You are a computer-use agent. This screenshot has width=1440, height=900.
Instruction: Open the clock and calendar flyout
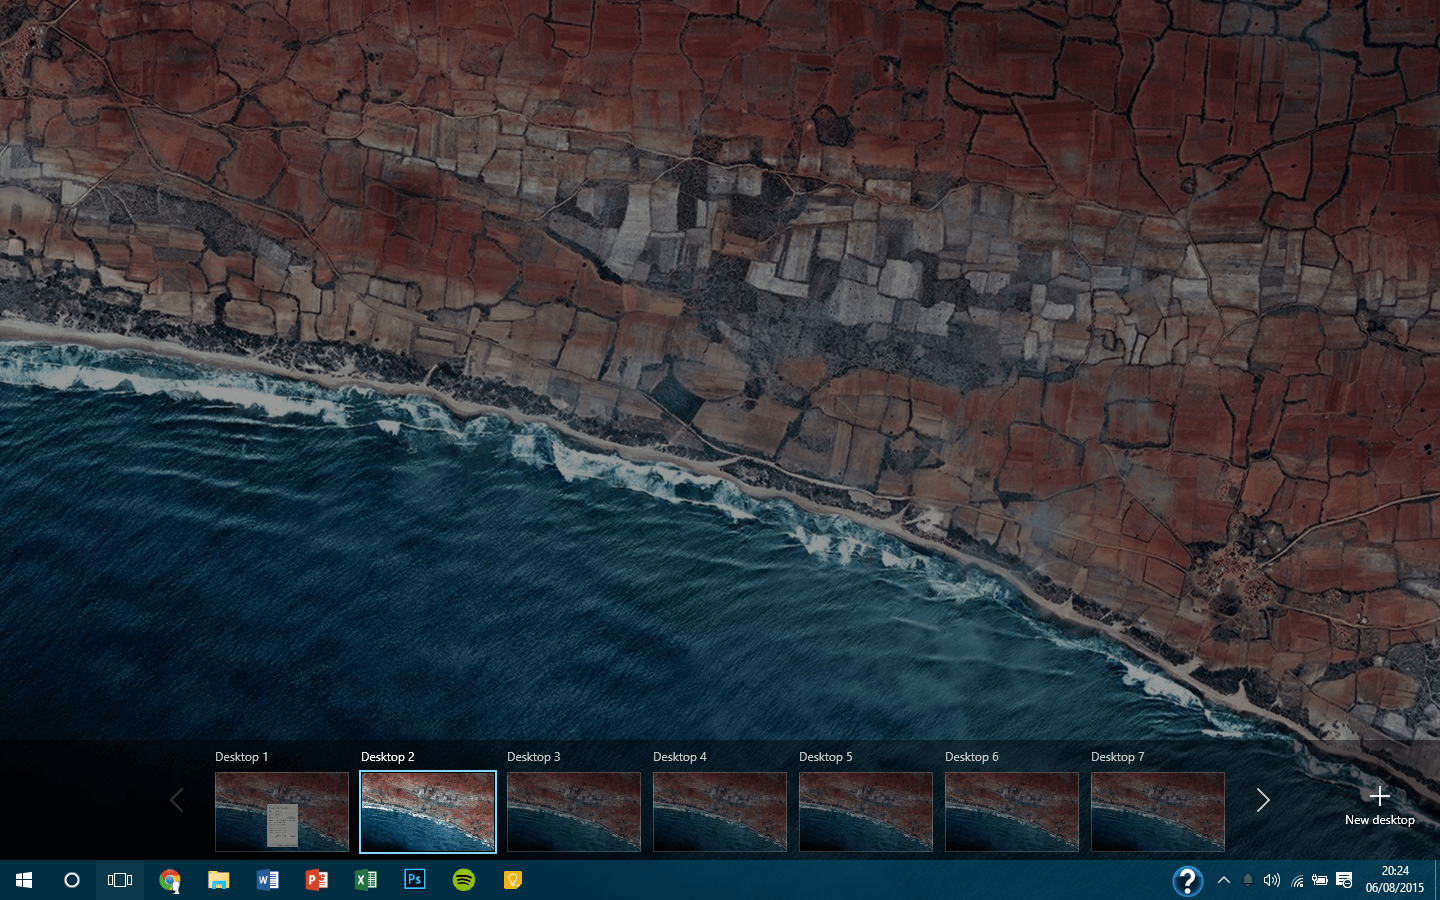pos(1395,880)
